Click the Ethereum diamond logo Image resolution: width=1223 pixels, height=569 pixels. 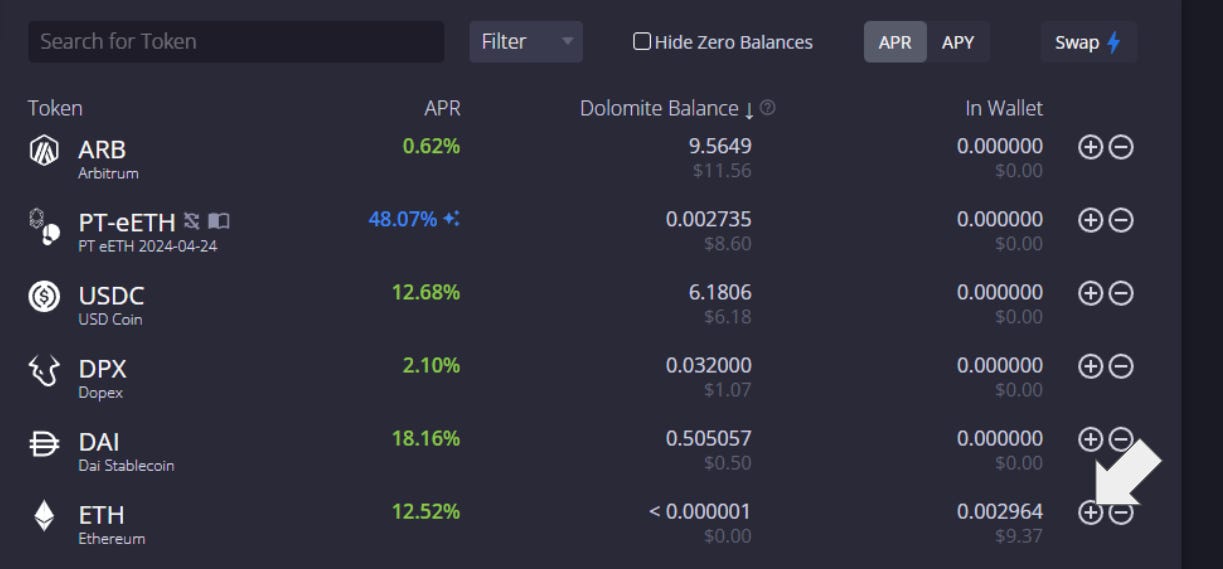[44, 516]
